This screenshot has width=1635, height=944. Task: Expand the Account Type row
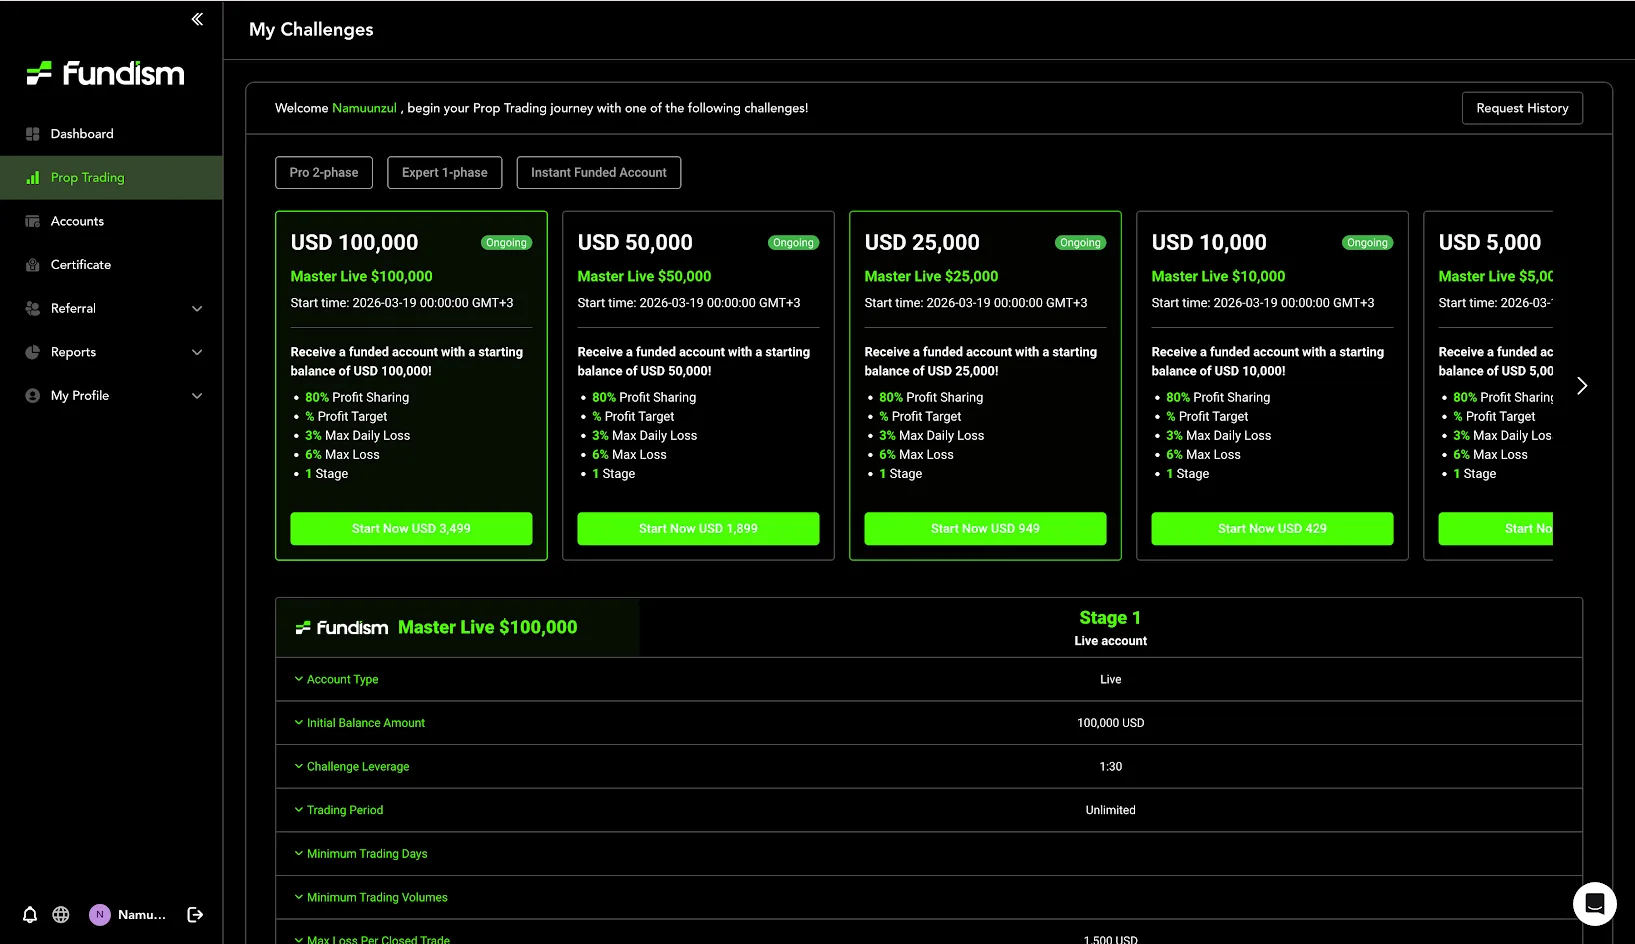336,679
